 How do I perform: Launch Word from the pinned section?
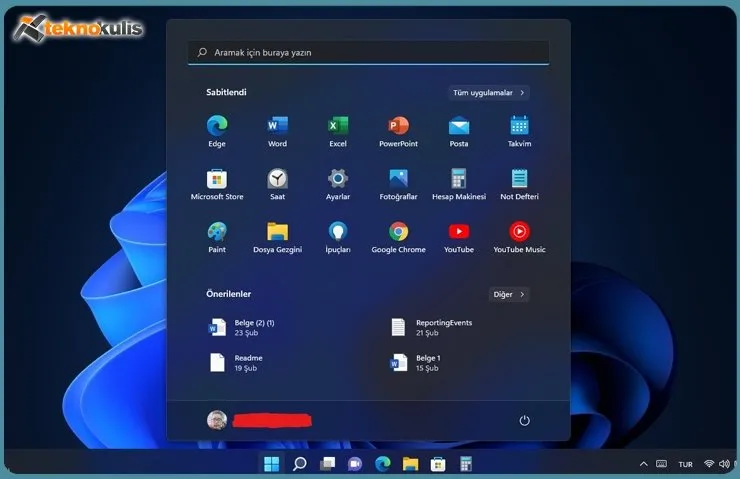(x=278, y=131)
